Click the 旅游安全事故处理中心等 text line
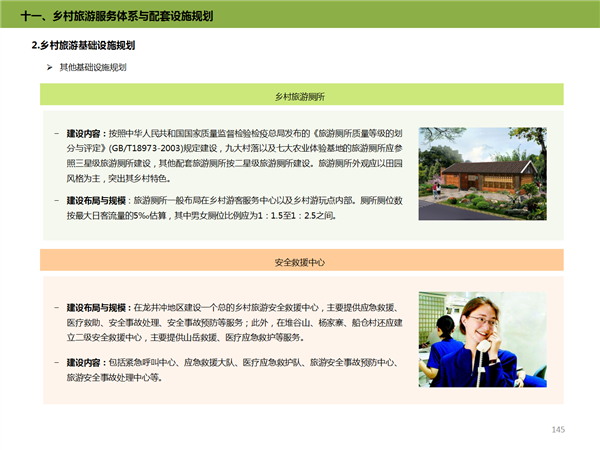 [115, 379]
